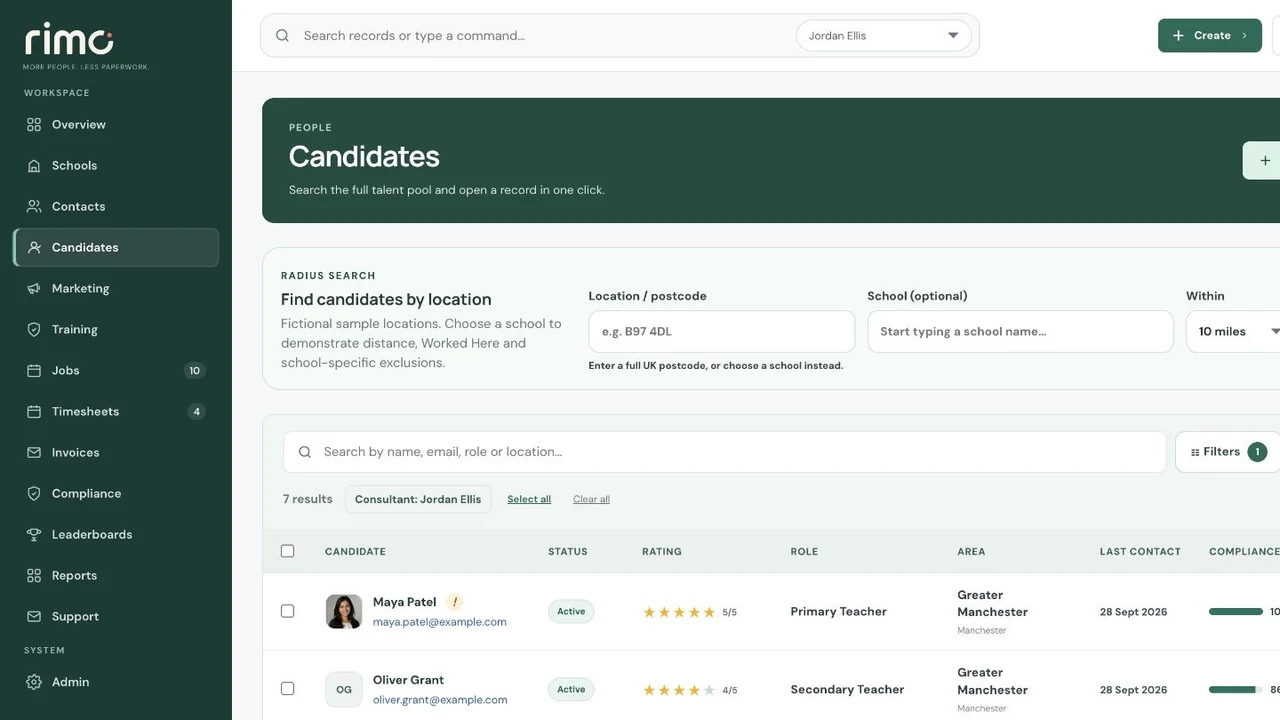Focus the search by name, email, role field

pyautogui.click(x=725, y=452)
